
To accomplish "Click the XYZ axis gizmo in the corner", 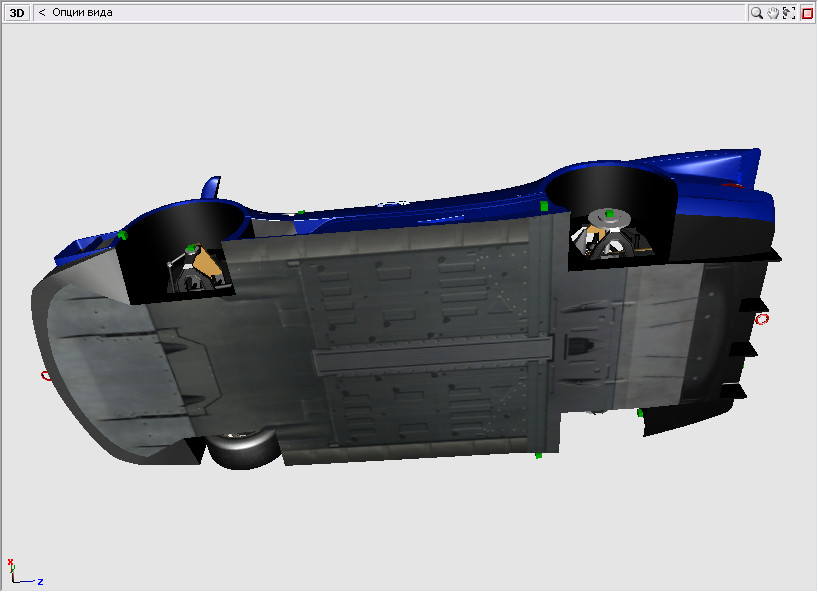I will point(25,572).
